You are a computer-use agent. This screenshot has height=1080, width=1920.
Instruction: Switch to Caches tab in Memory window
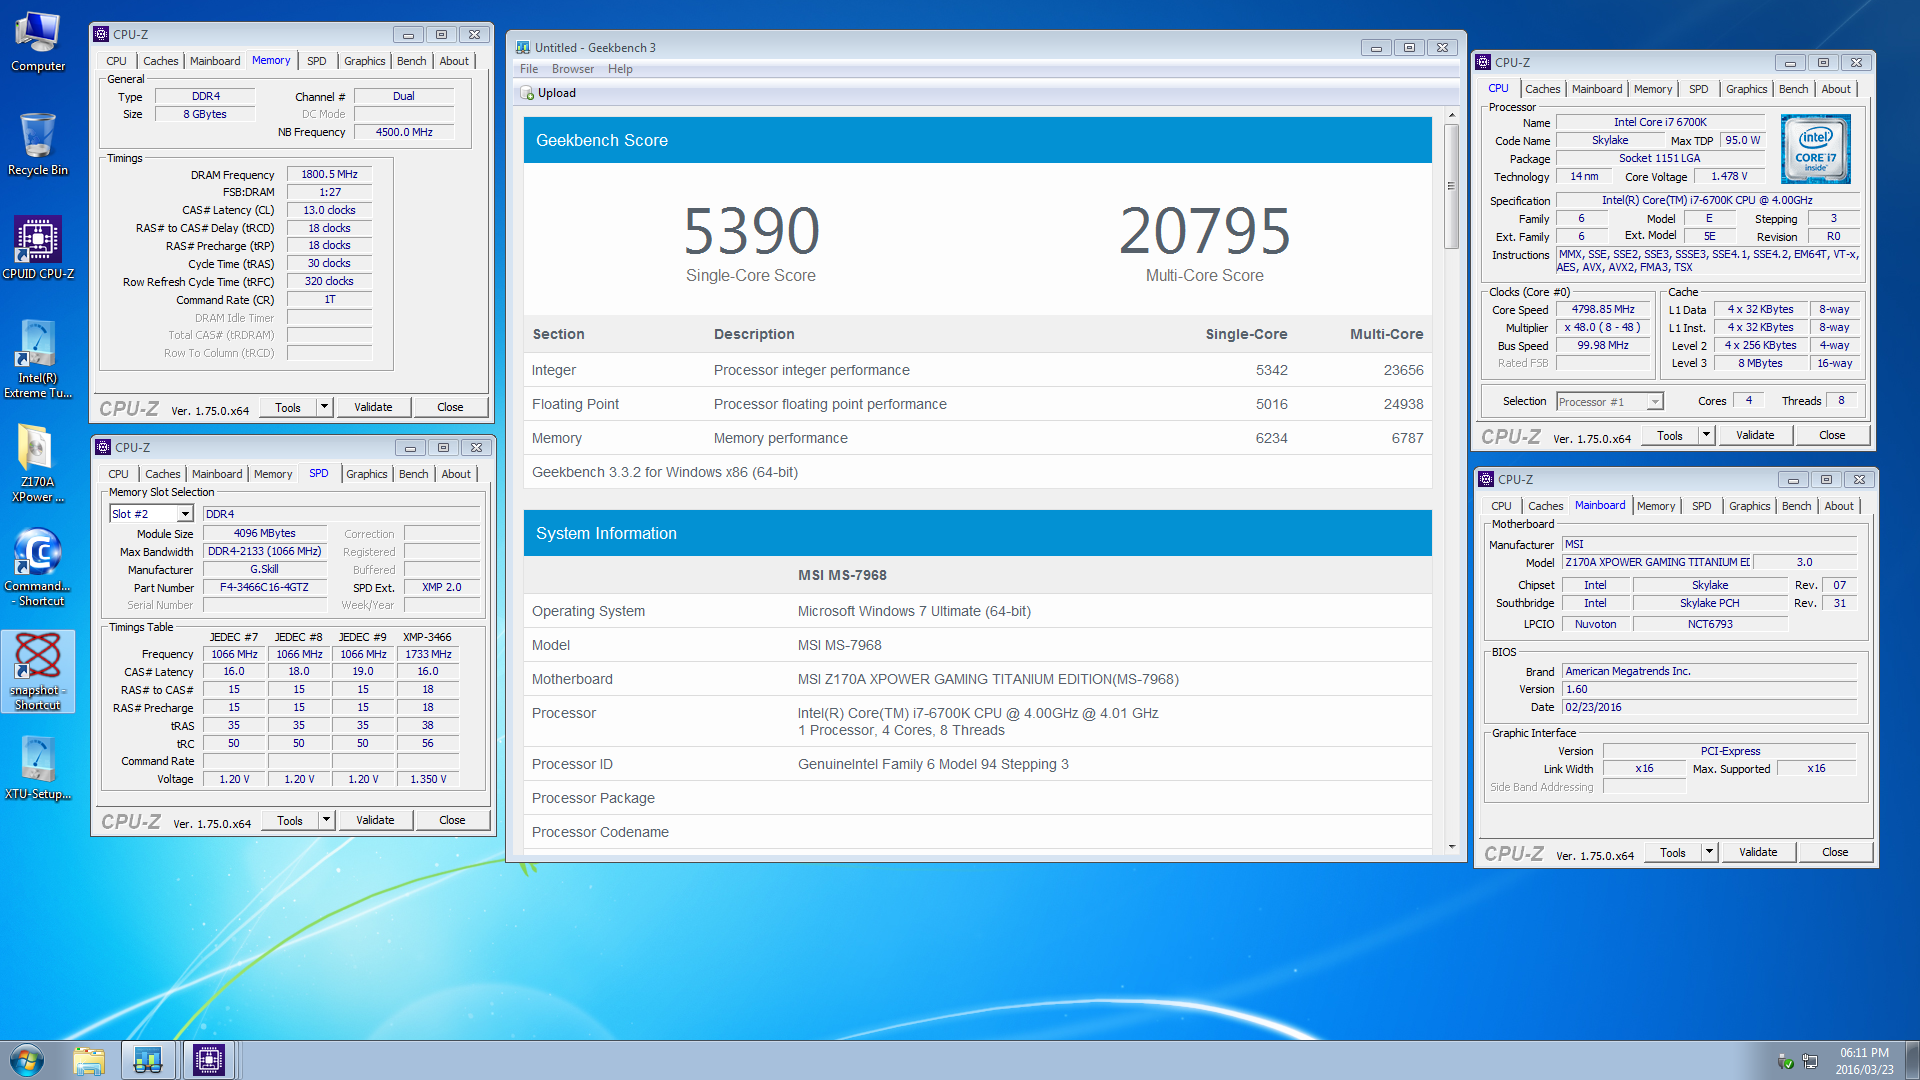[160, 61]
